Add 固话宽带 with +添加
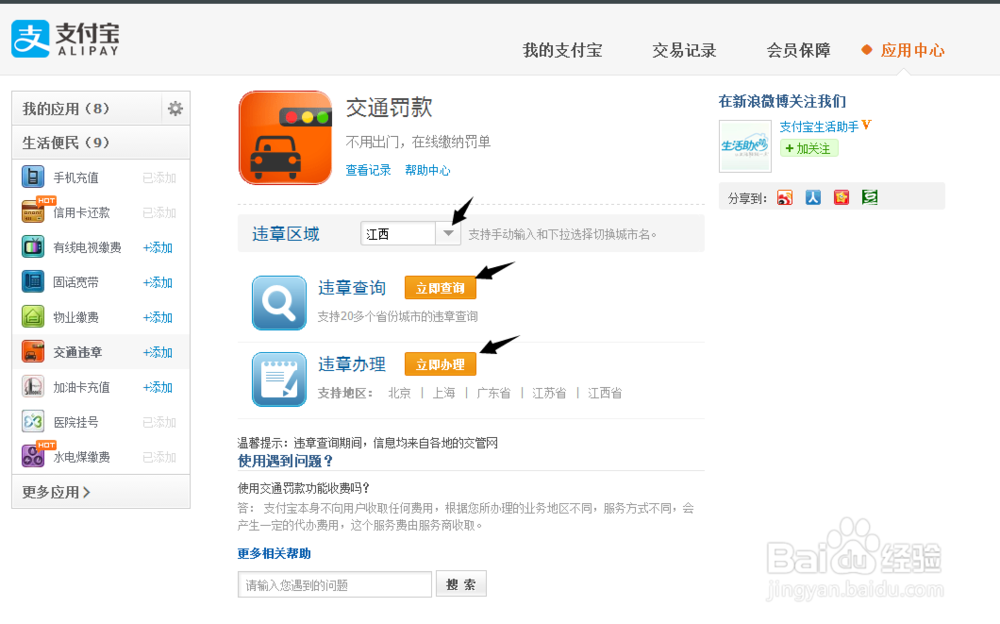Image resolution: width=1000 pixels, height=624 pixels. point(158,283)
